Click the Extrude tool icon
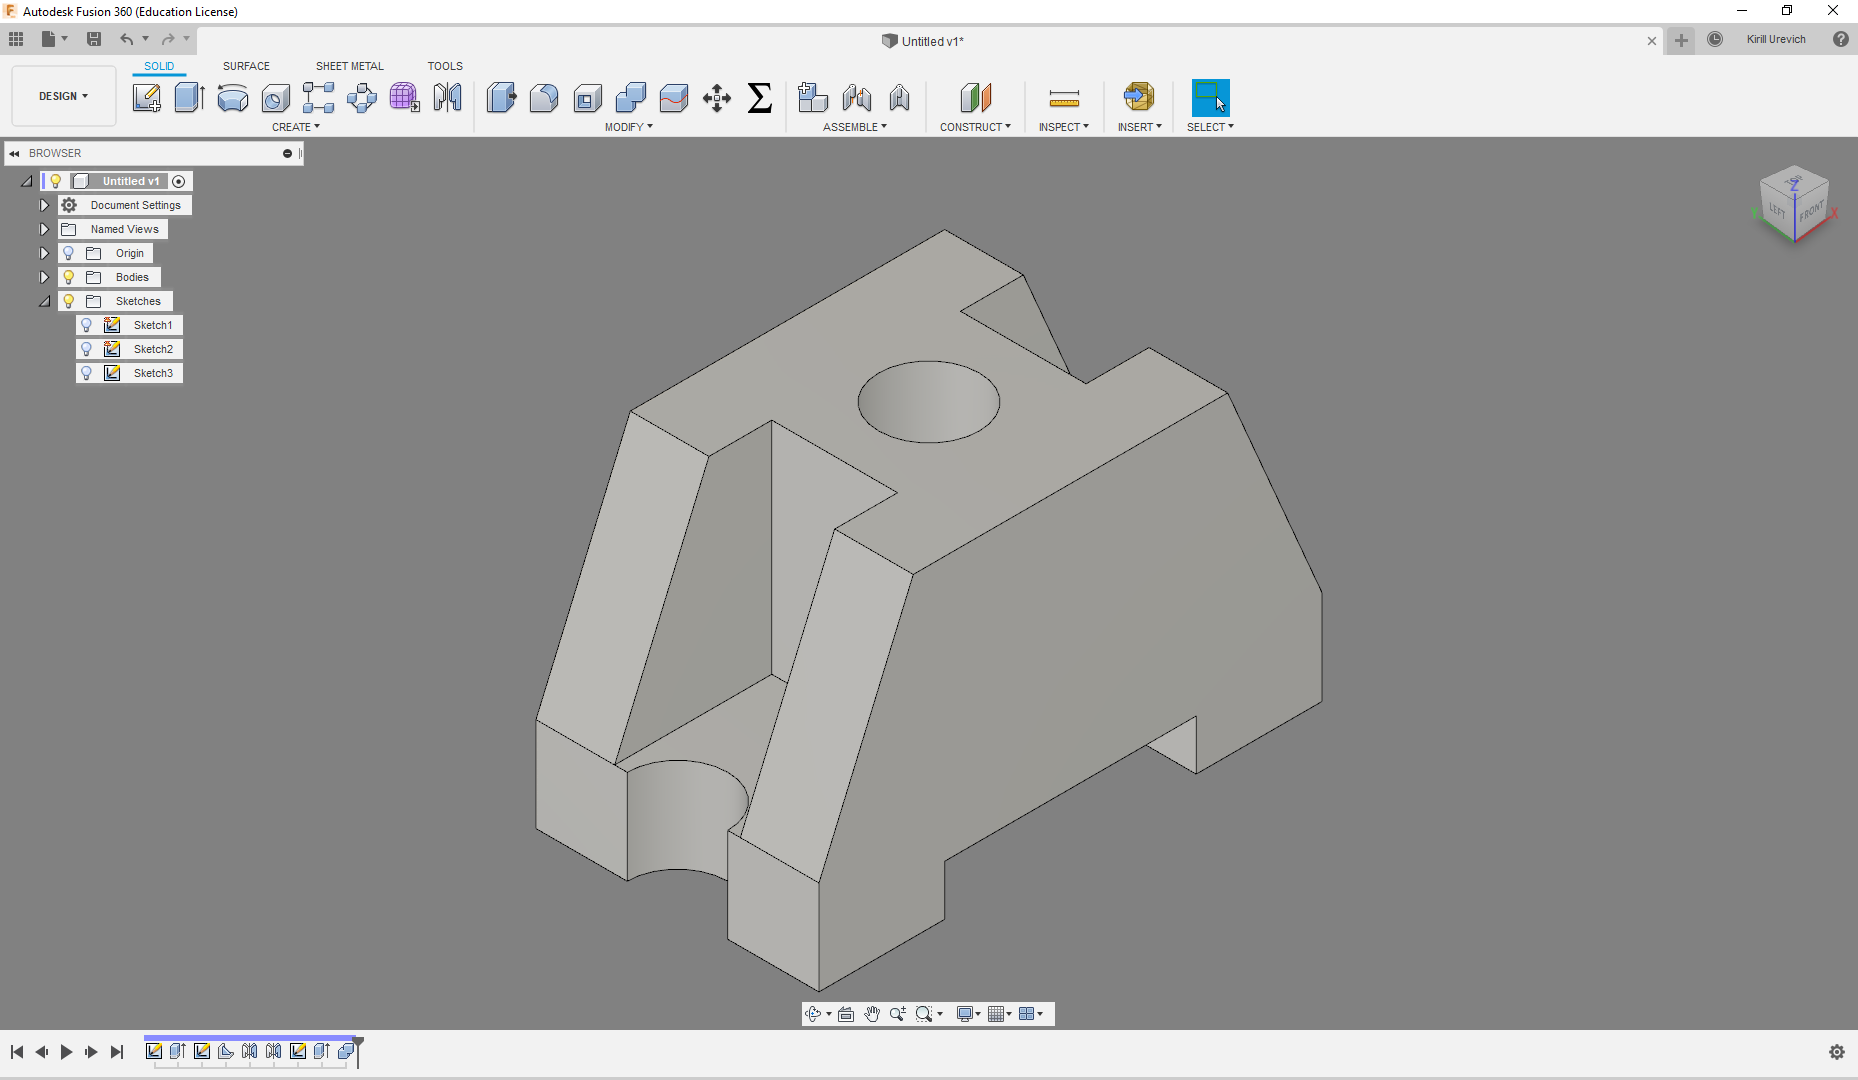 coord(189,98)
